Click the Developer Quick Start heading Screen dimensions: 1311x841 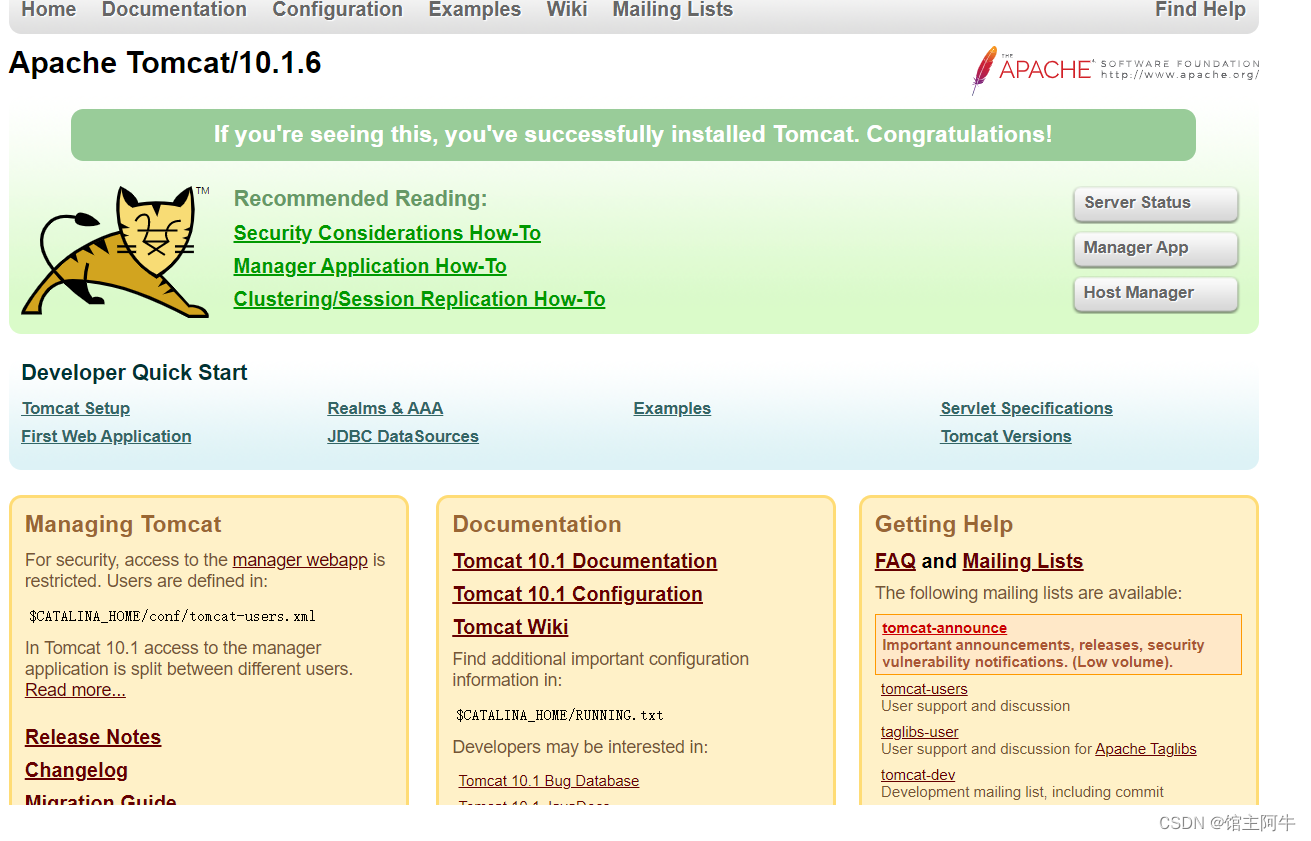tap(134, 373)
